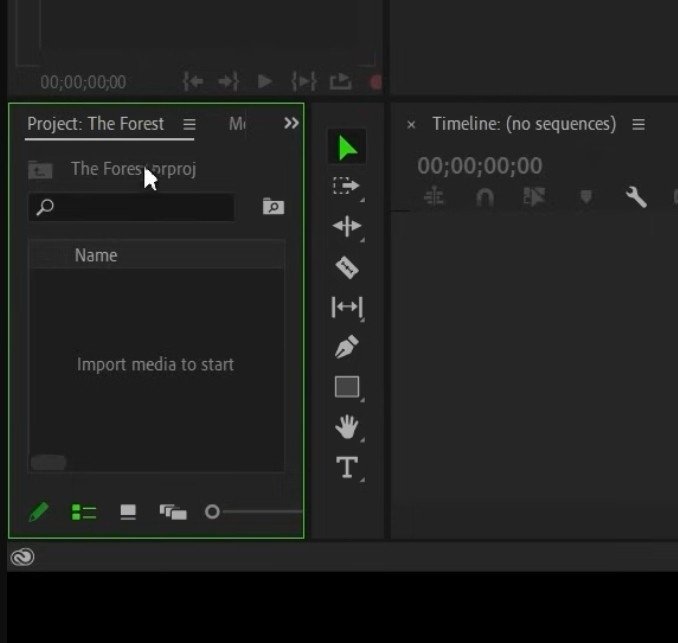Toggle Snap in the Timeline

[485, 198]
